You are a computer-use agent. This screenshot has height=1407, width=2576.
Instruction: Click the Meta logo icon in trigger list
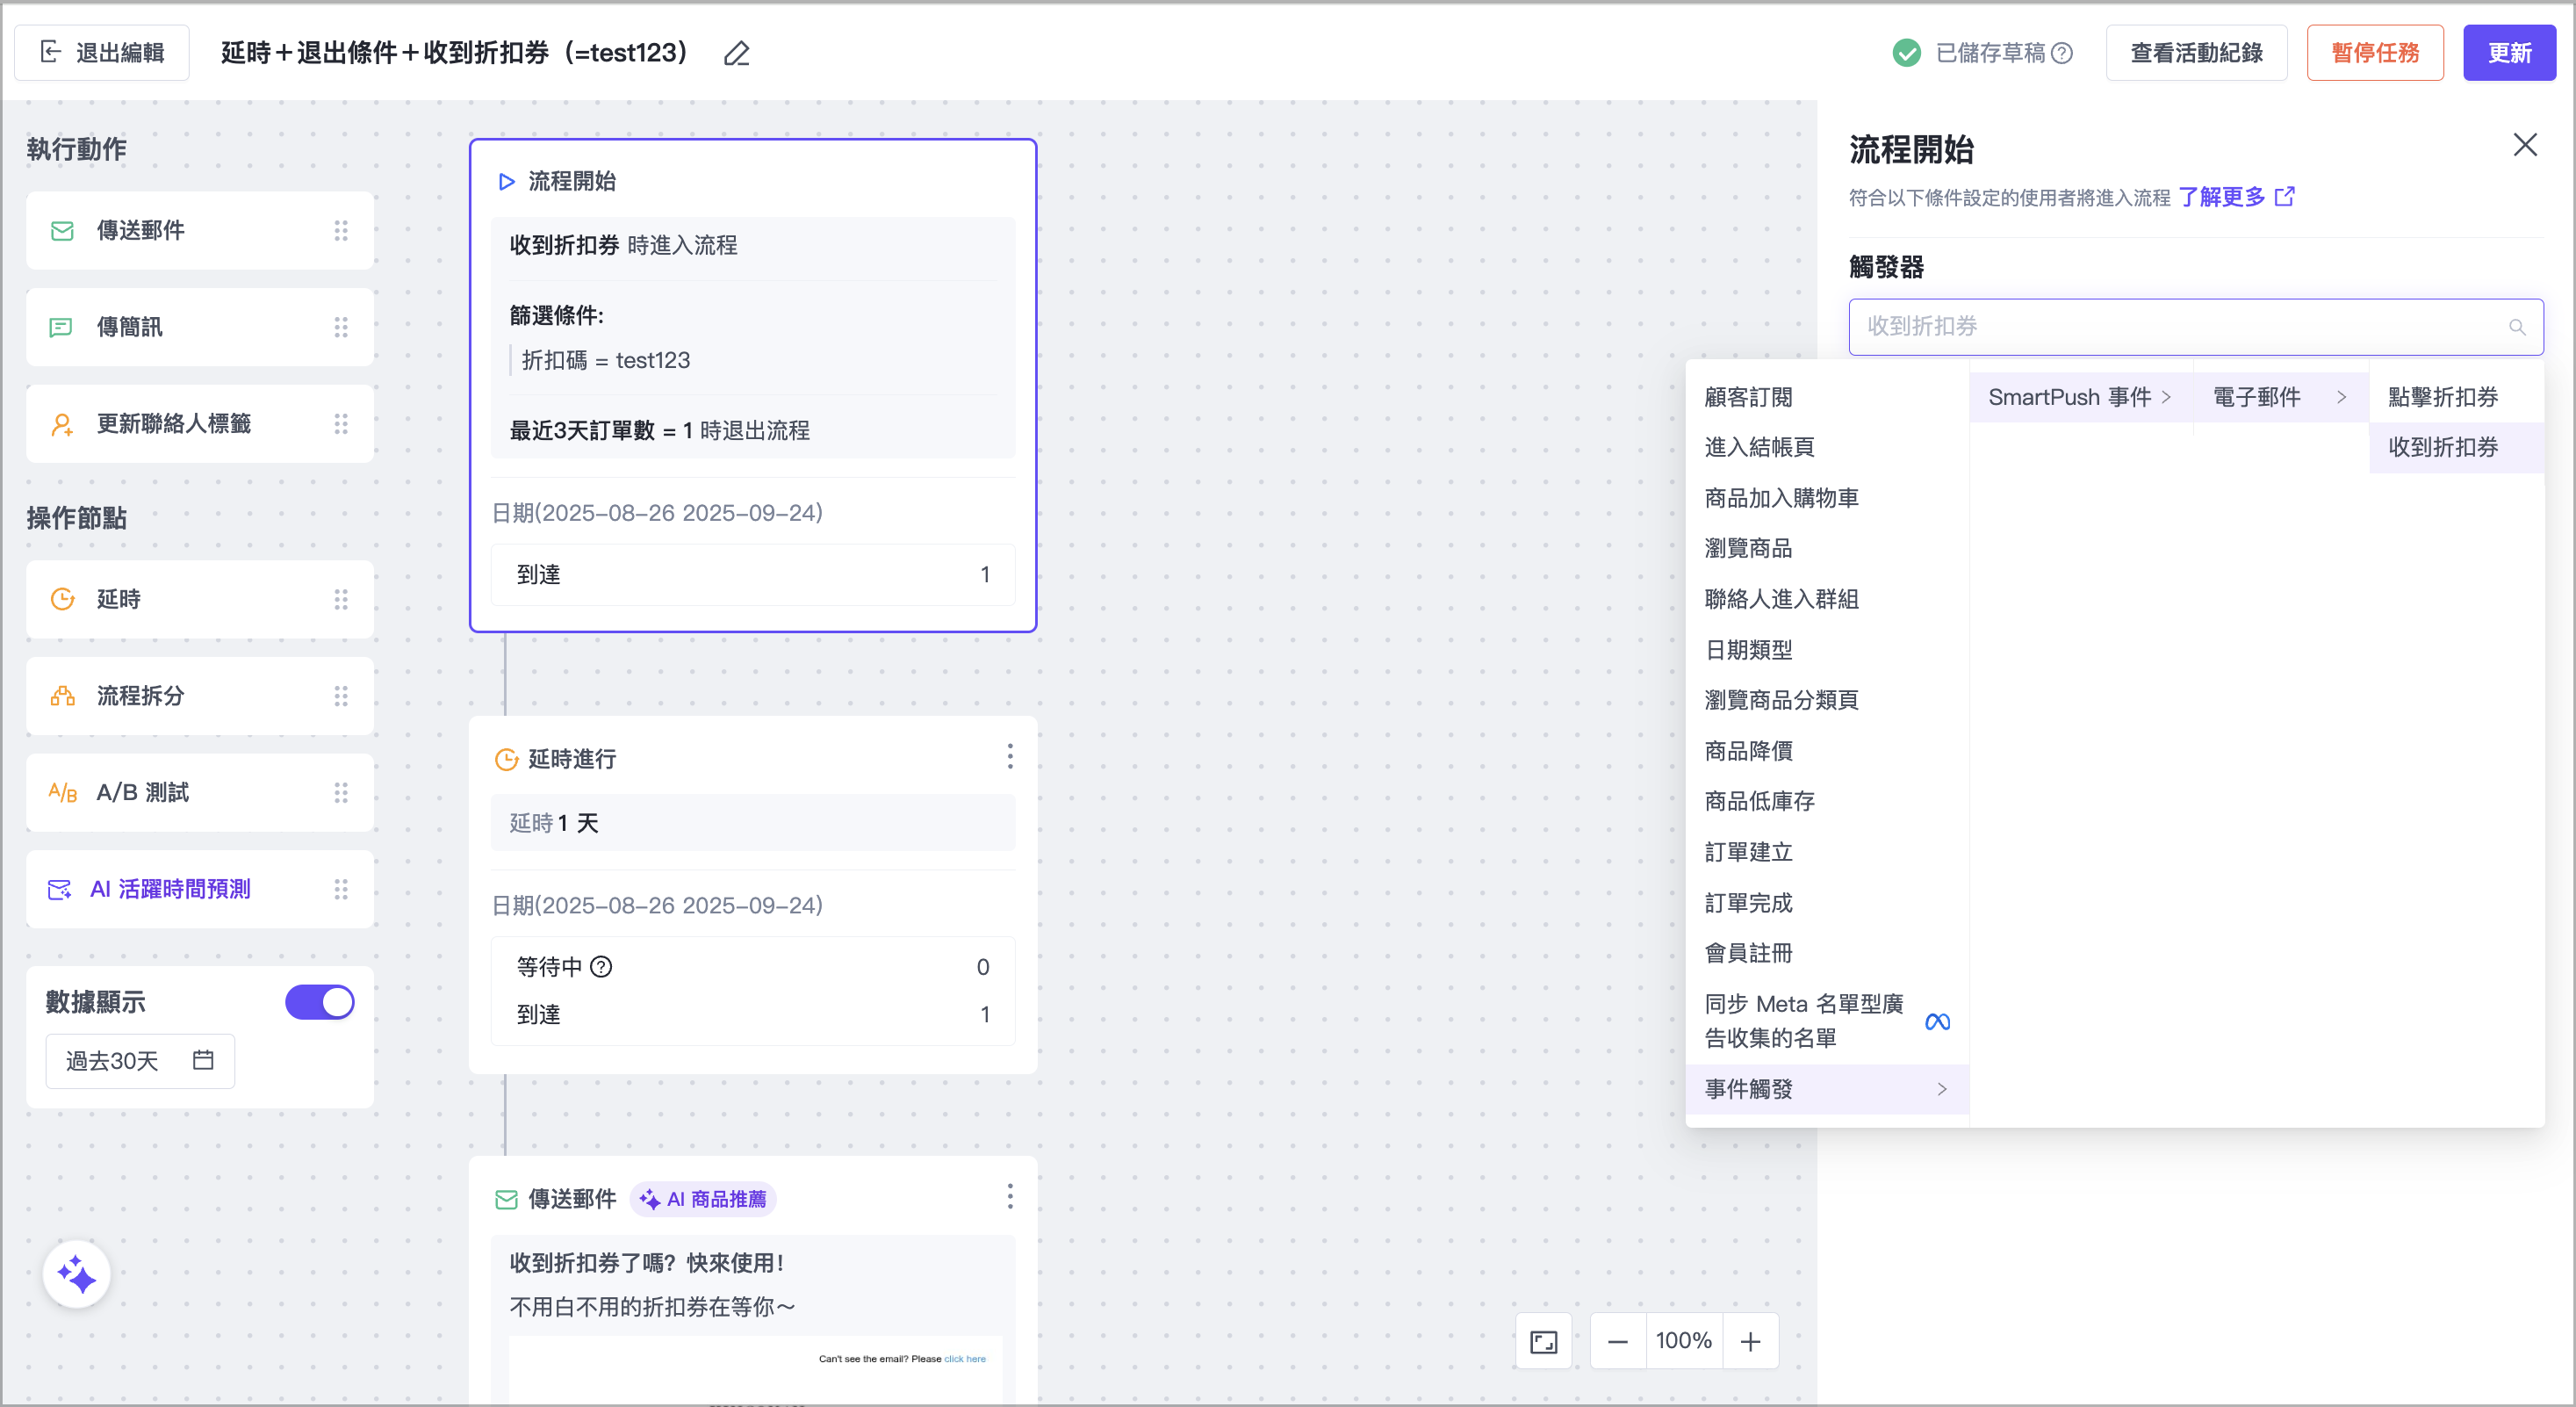click(1937, 1022)
